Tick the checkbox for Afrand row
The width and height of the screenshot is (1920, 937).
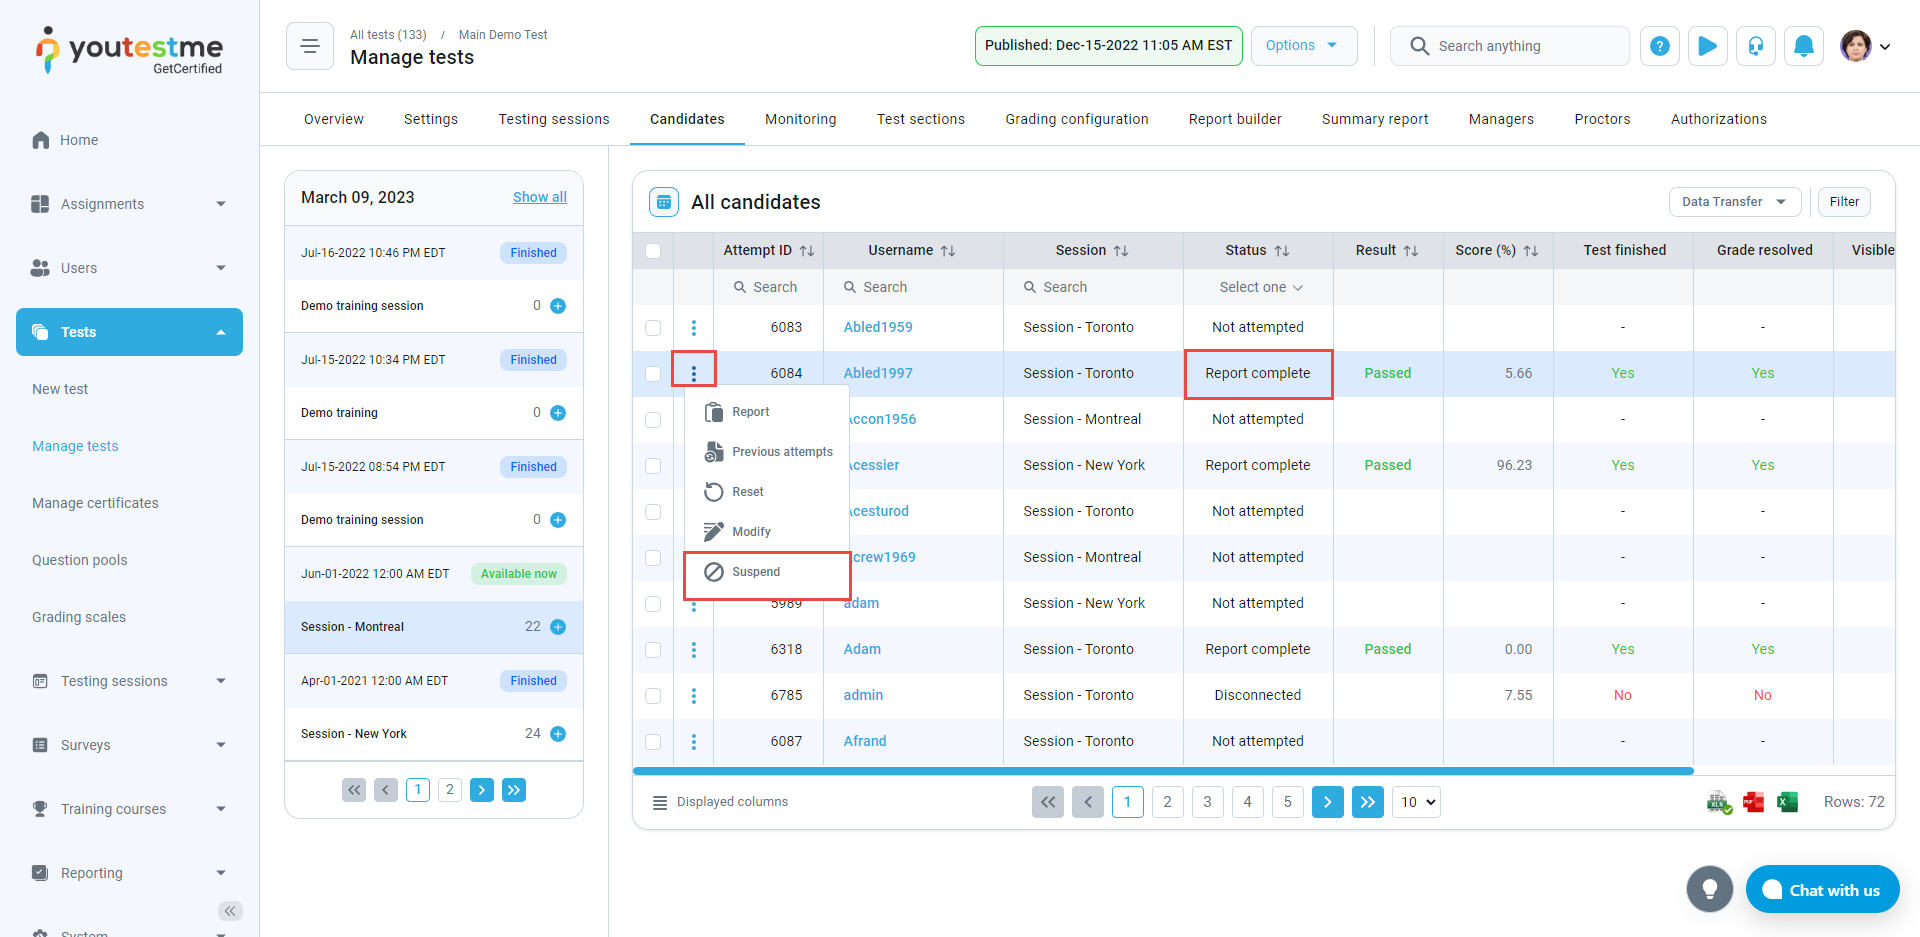[x=653, y=741]
